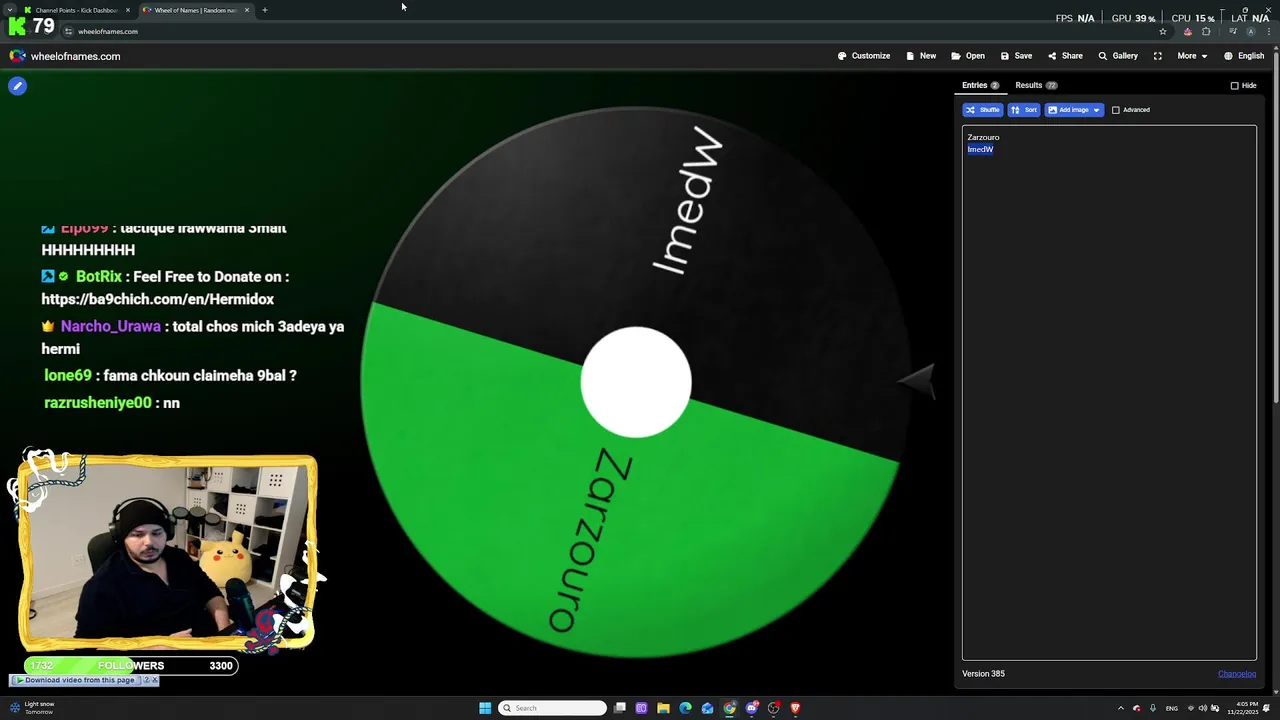Browse the wheel Gallery
The image size is (1280, 720).
pyautogui.click(x=1118, y=56)
